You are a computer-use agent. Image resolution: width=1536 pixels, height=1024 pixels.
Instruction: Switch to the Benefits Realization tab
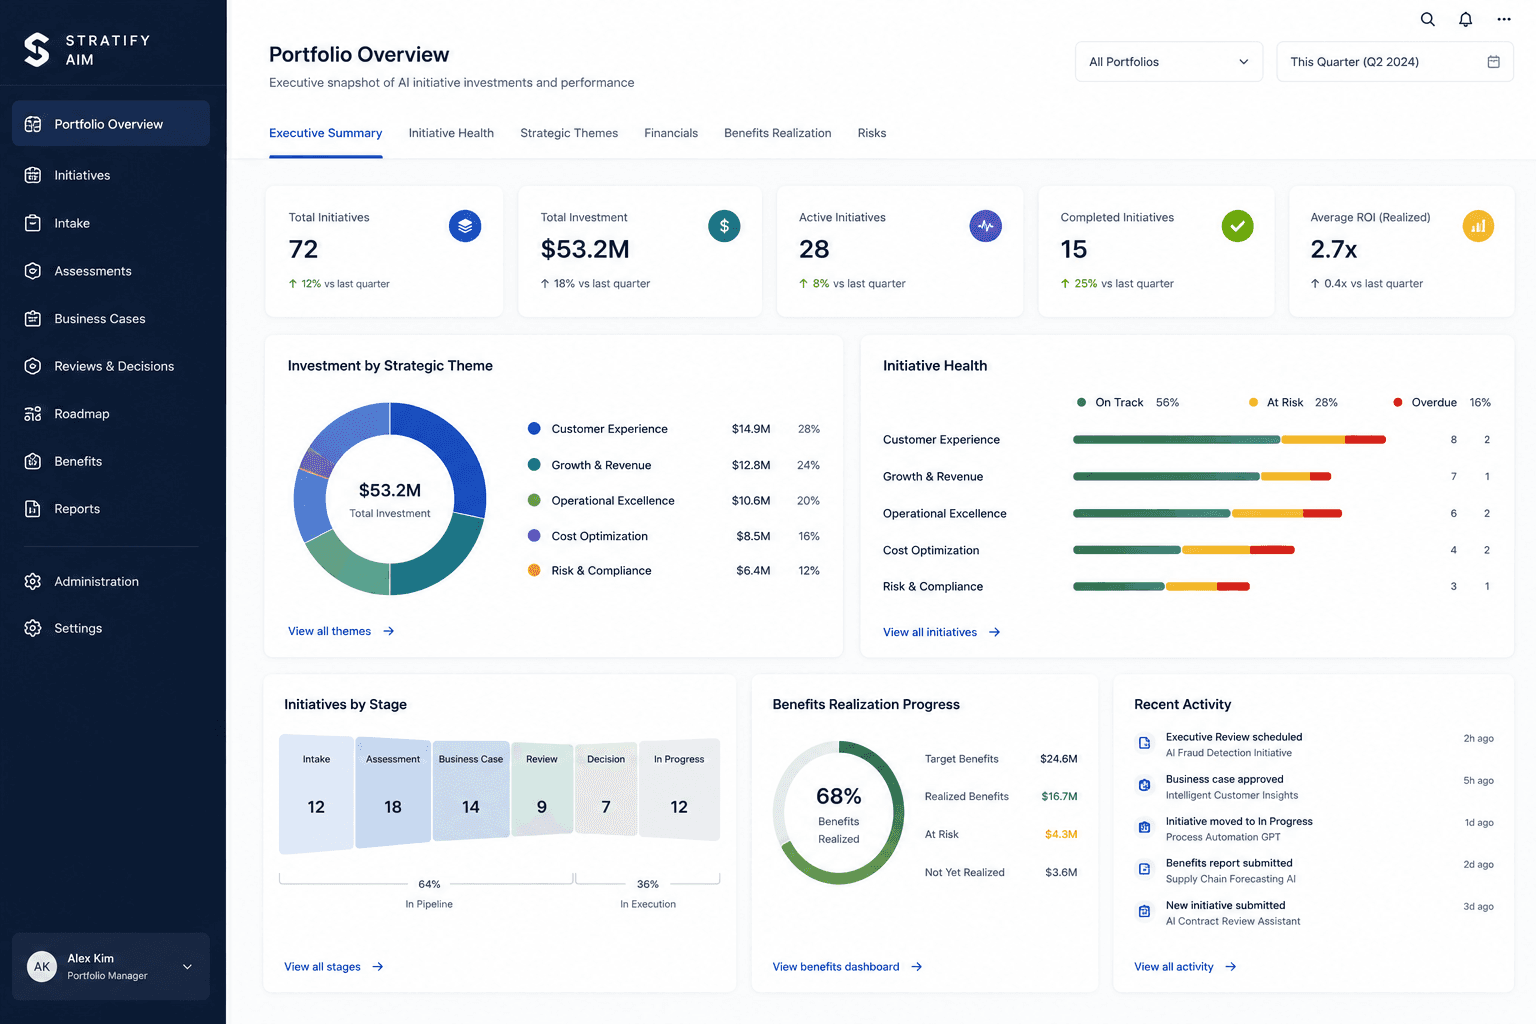[x=778, y=133]
